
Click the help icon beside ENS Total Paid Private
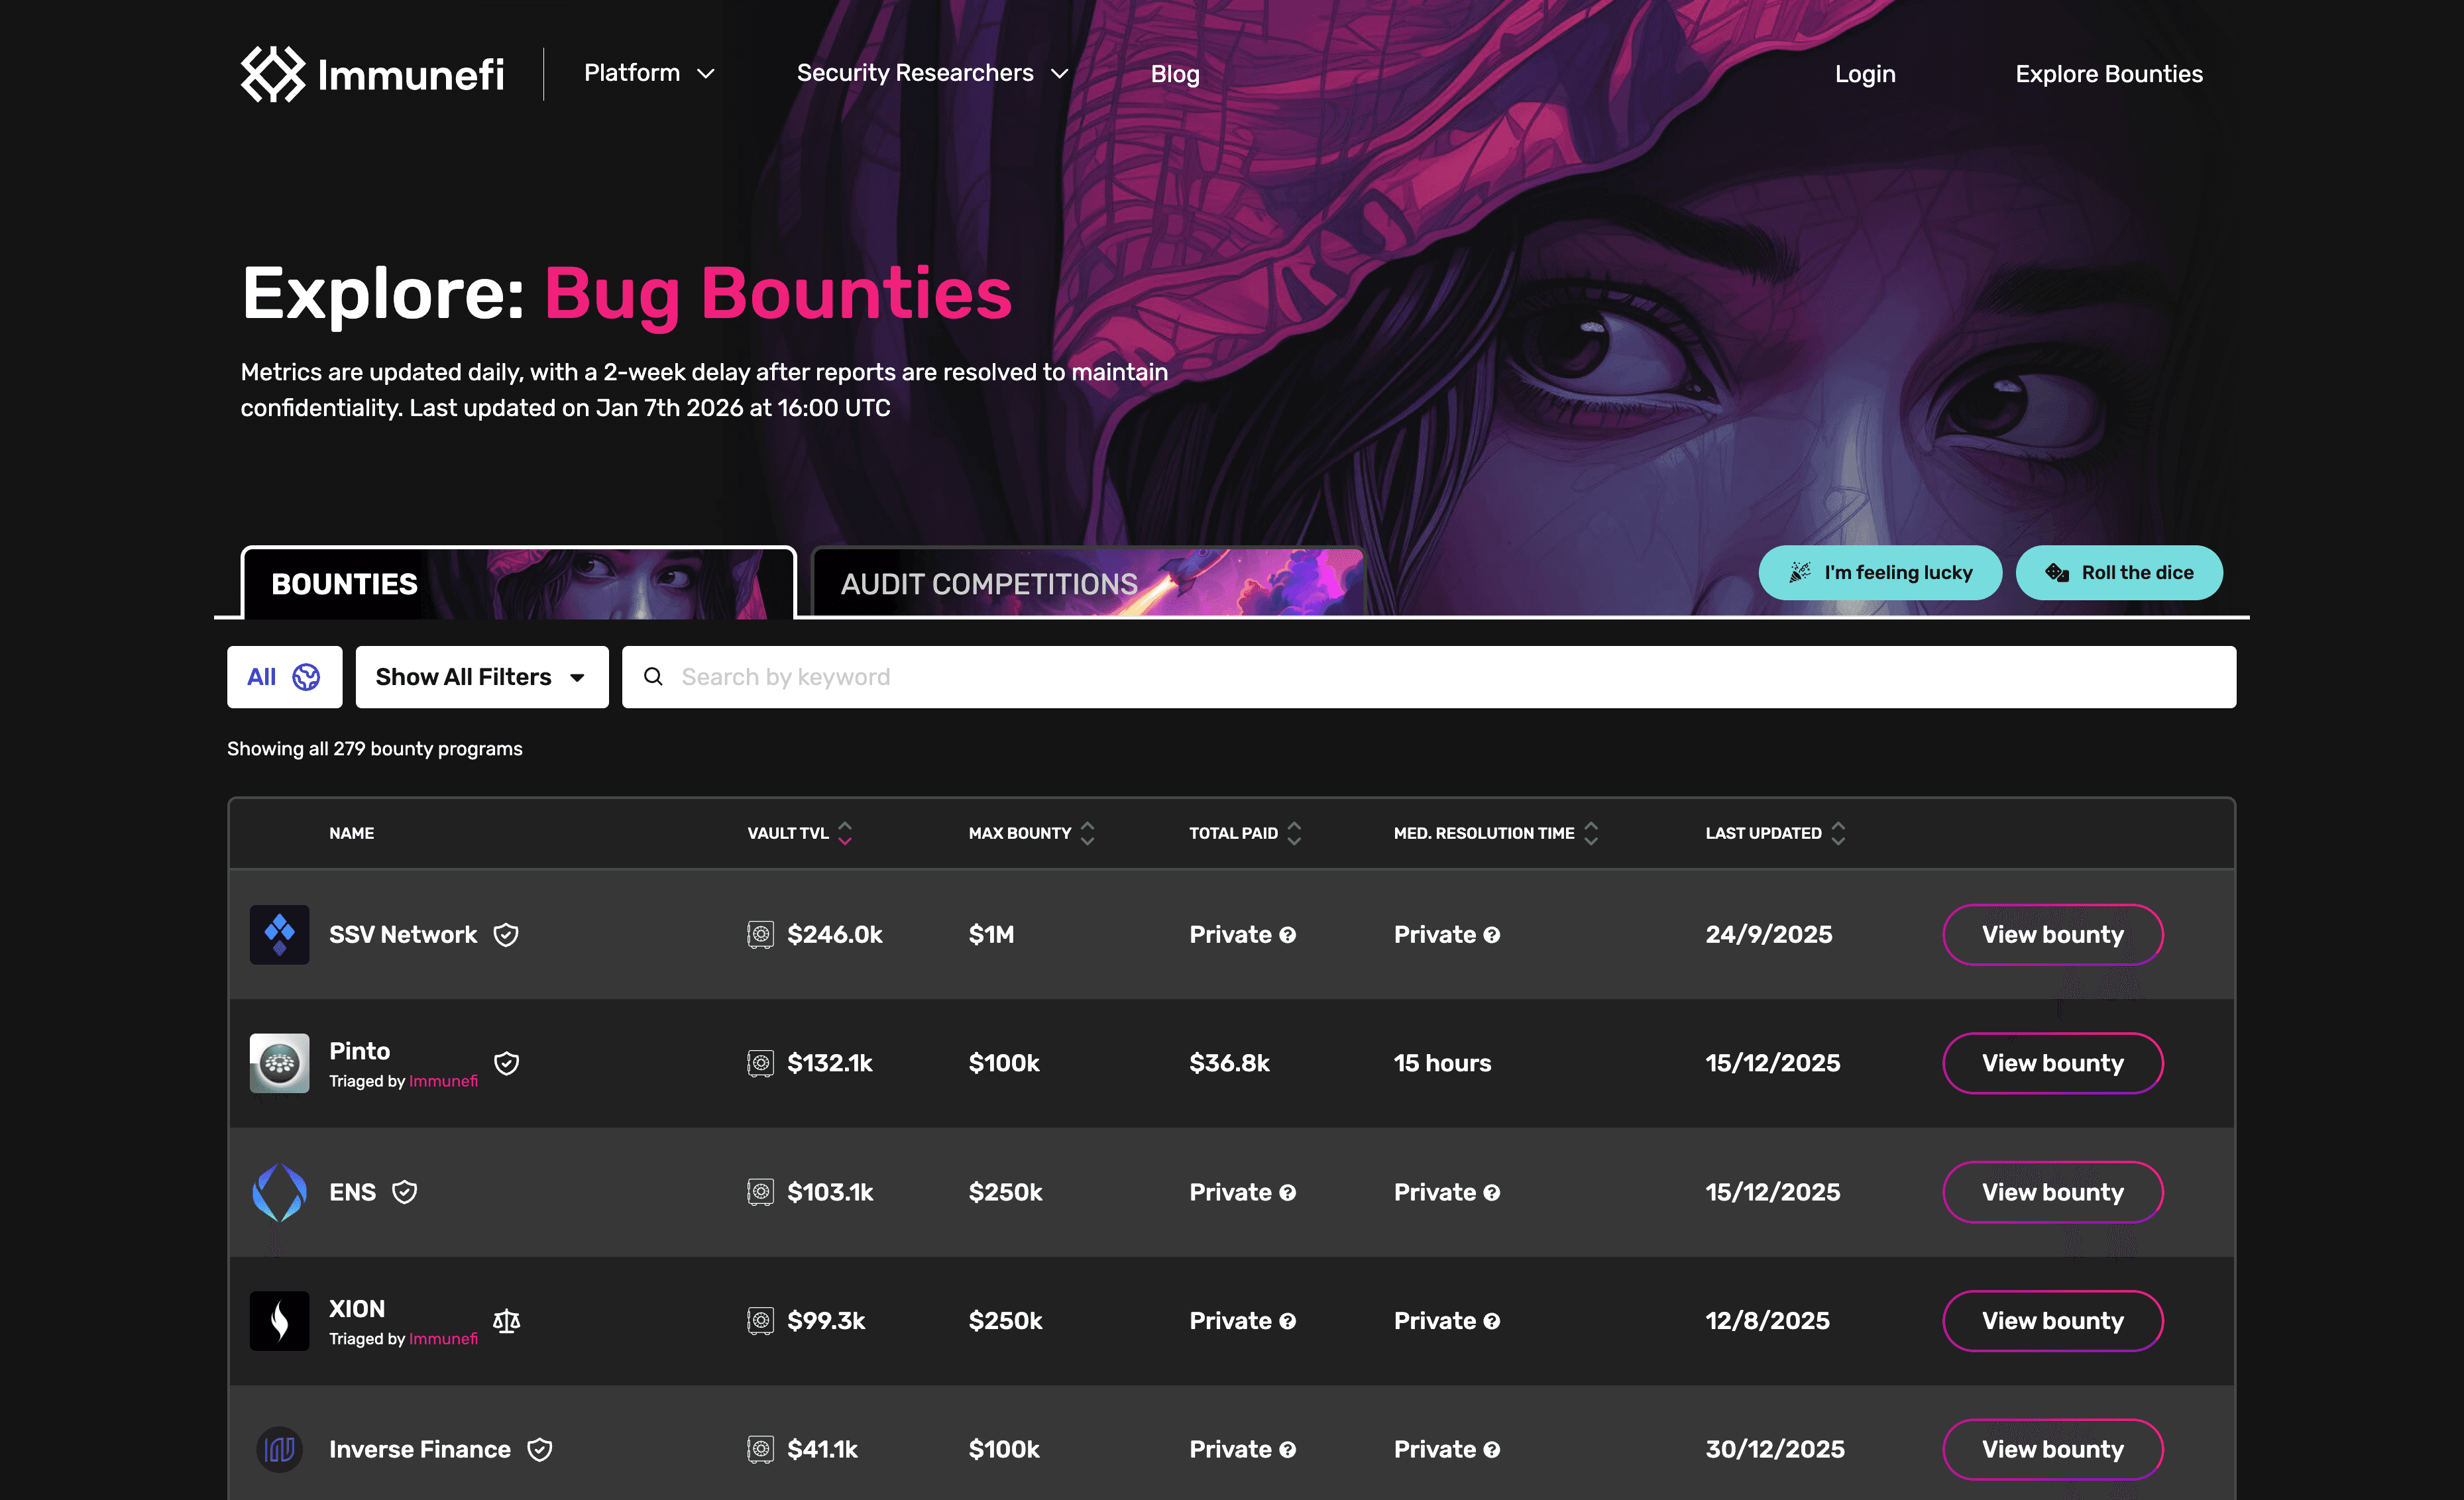click(x=1288, y=1192)
